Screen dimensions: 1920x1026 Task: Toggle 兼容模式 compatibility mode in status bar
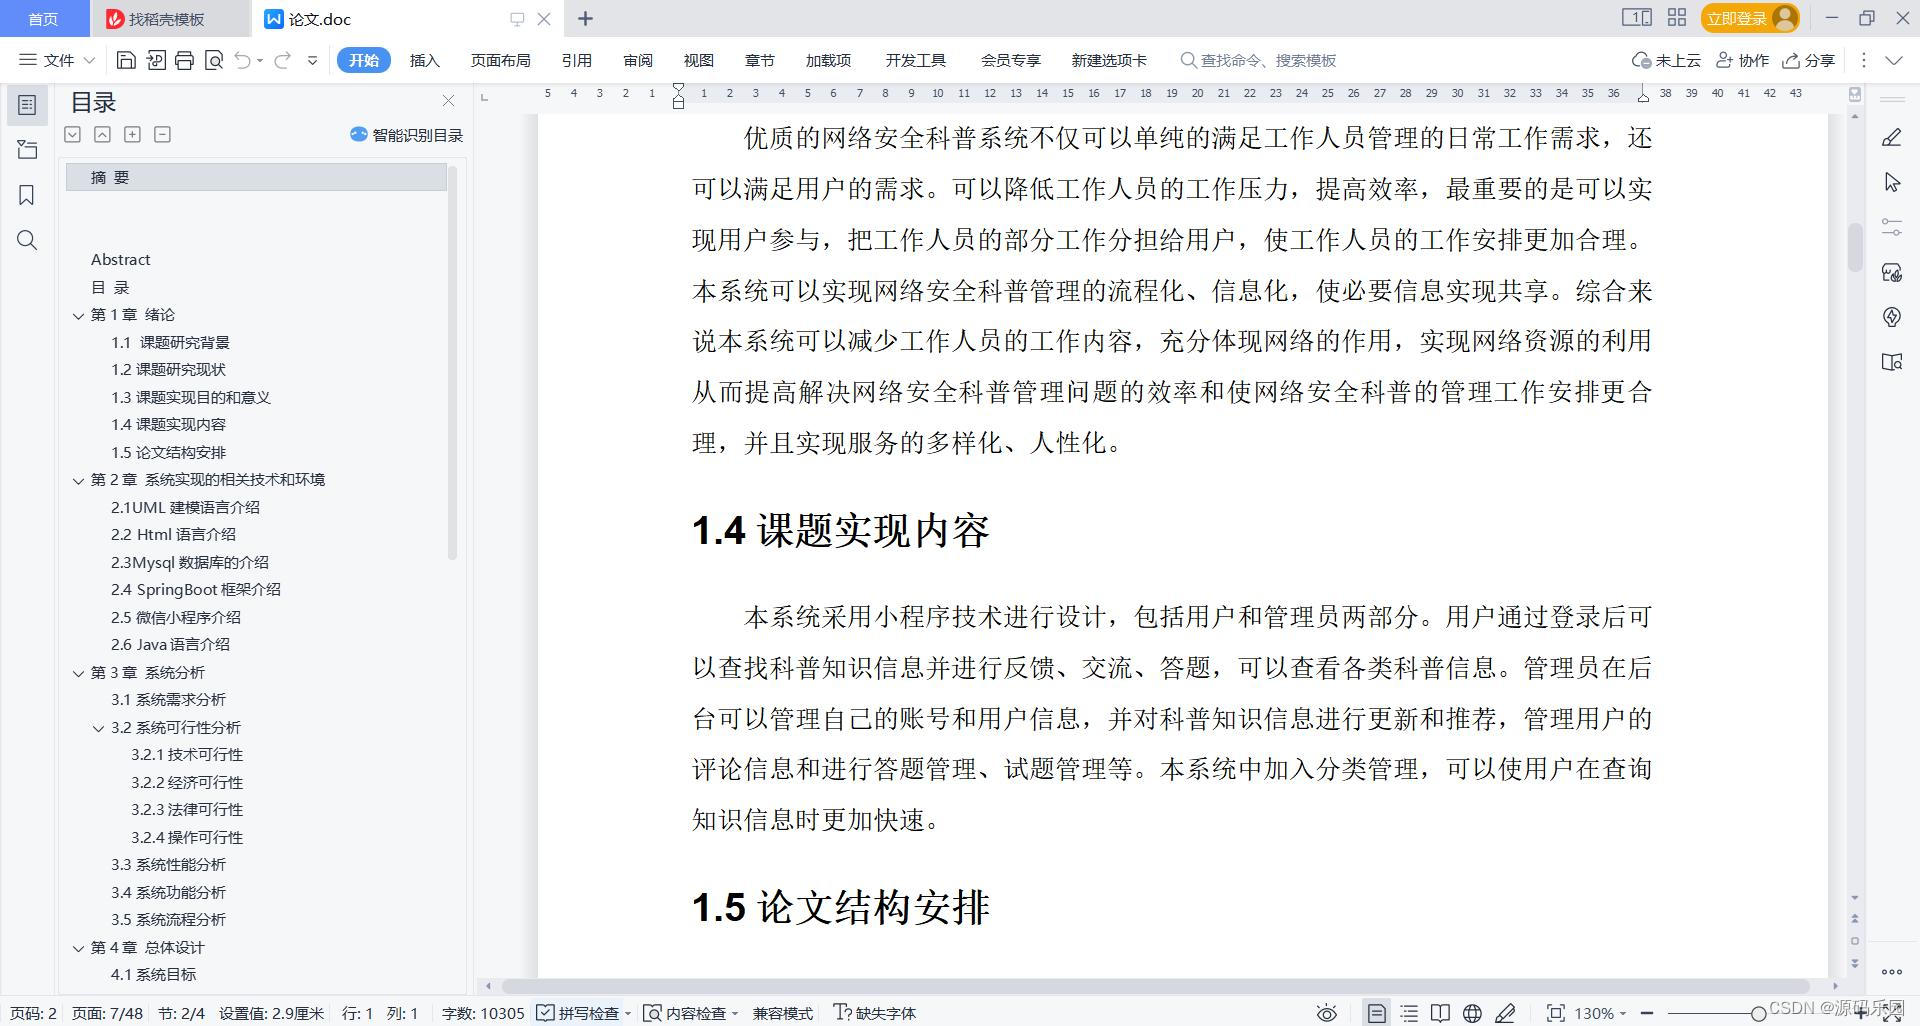782,1013
